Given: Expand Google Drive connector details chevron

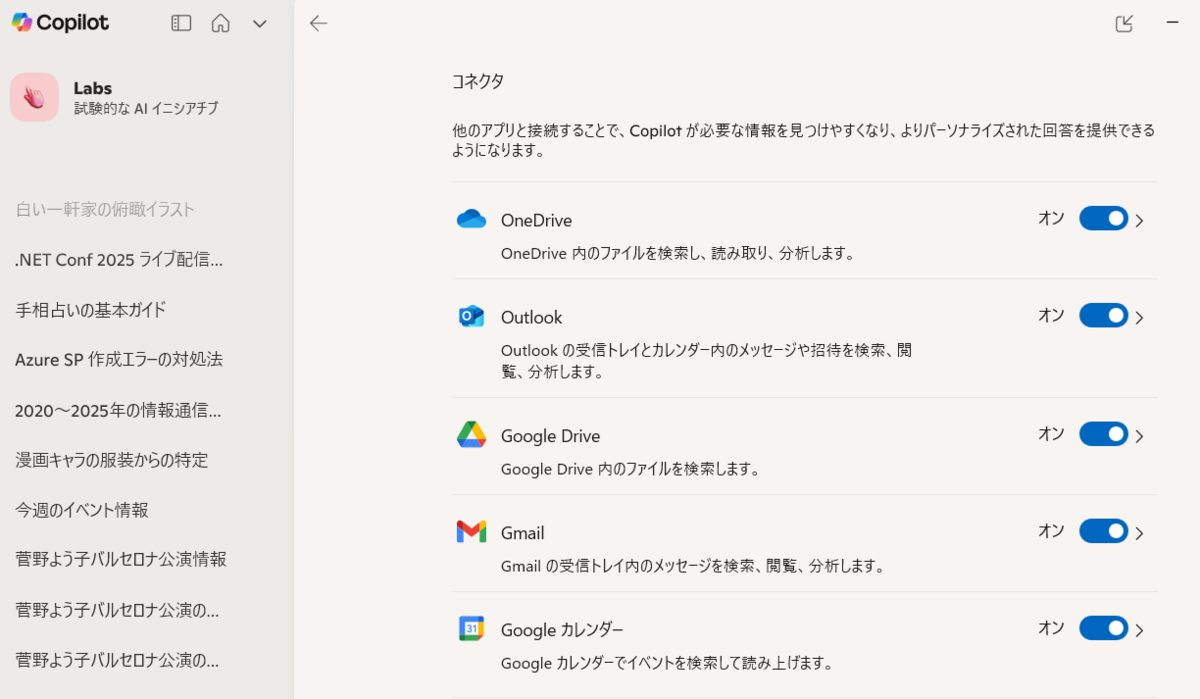Looking at the screenshot, I should tap(1139, 436).
